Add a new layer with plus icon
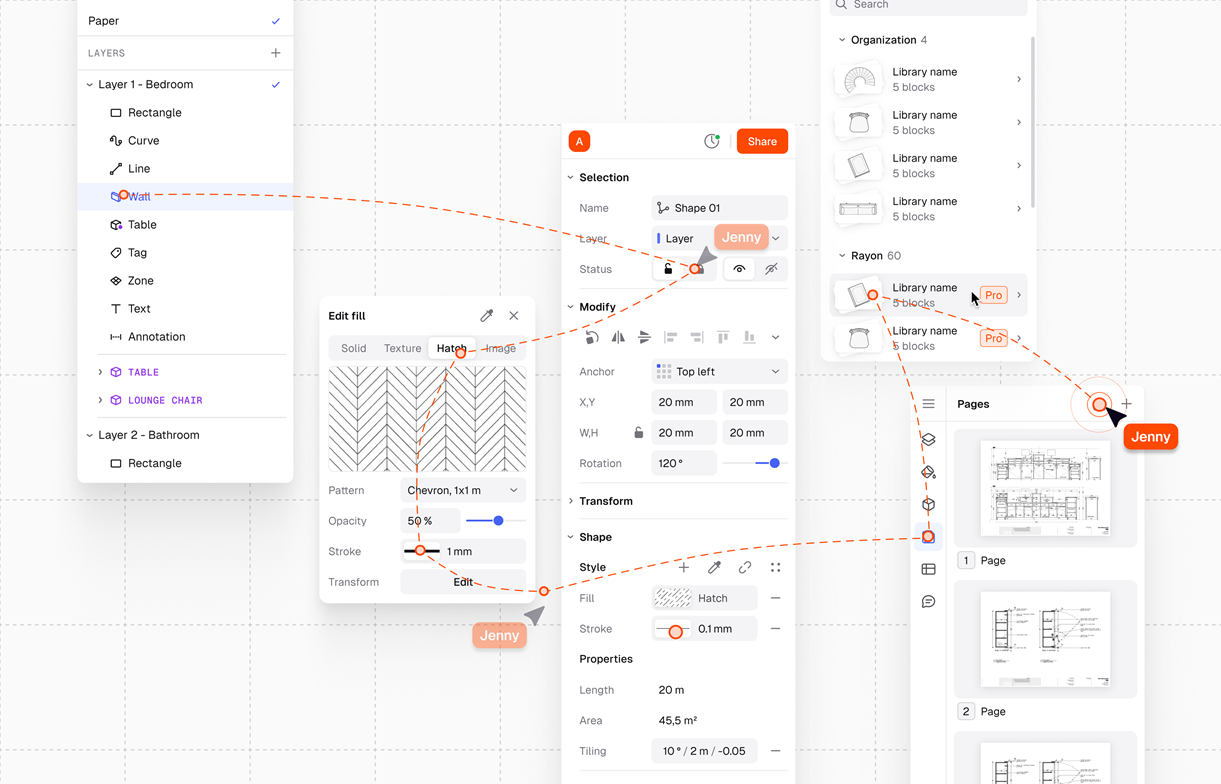 [276, 53]
